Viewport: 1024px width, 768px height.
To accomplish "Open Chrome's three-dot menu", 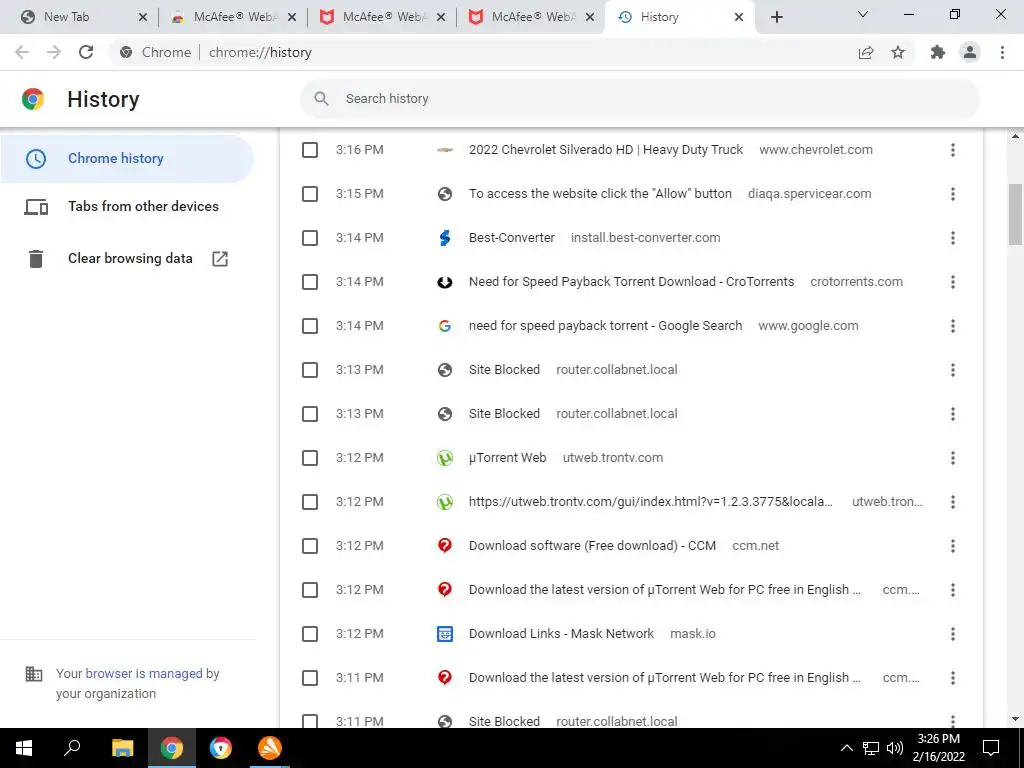I will coord(1002,52).
